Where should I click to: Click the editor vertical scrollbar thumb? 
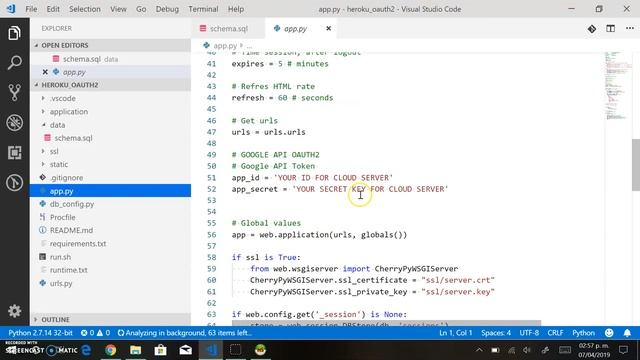coord(636,164)
